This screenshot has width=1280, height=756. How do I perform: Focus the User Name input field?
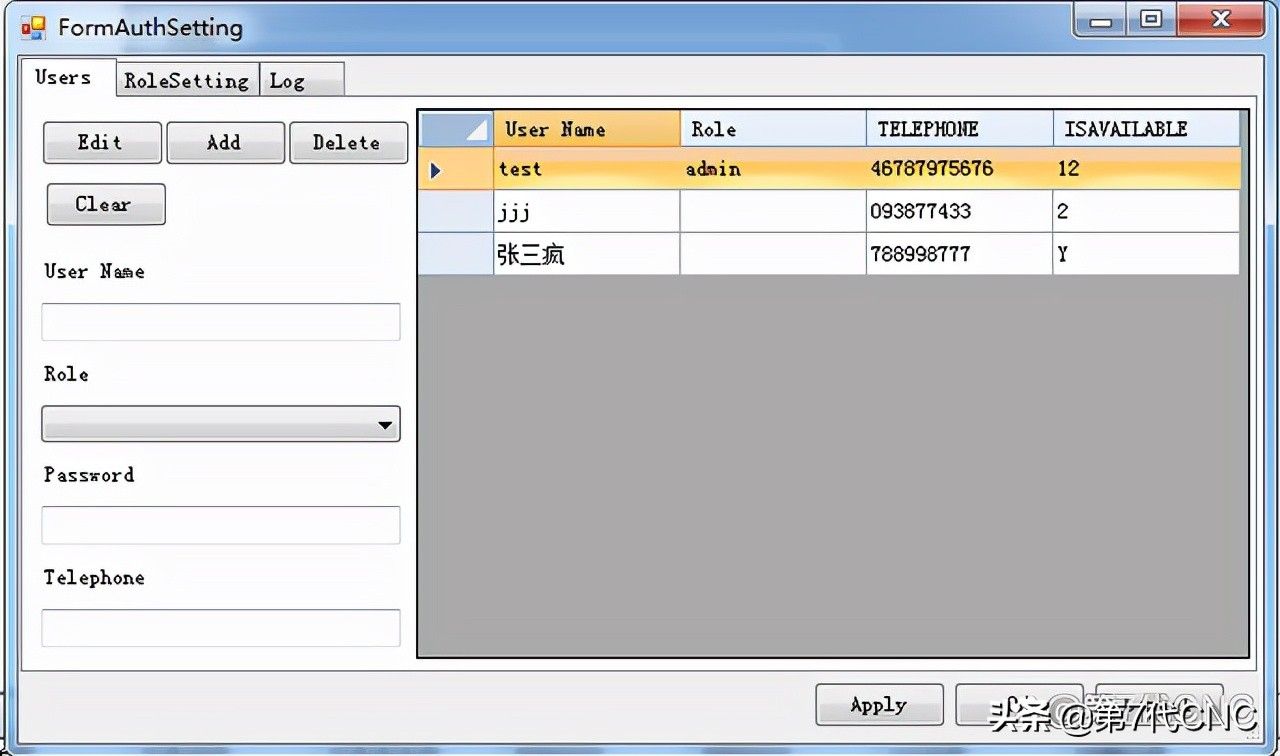[221, 322]
